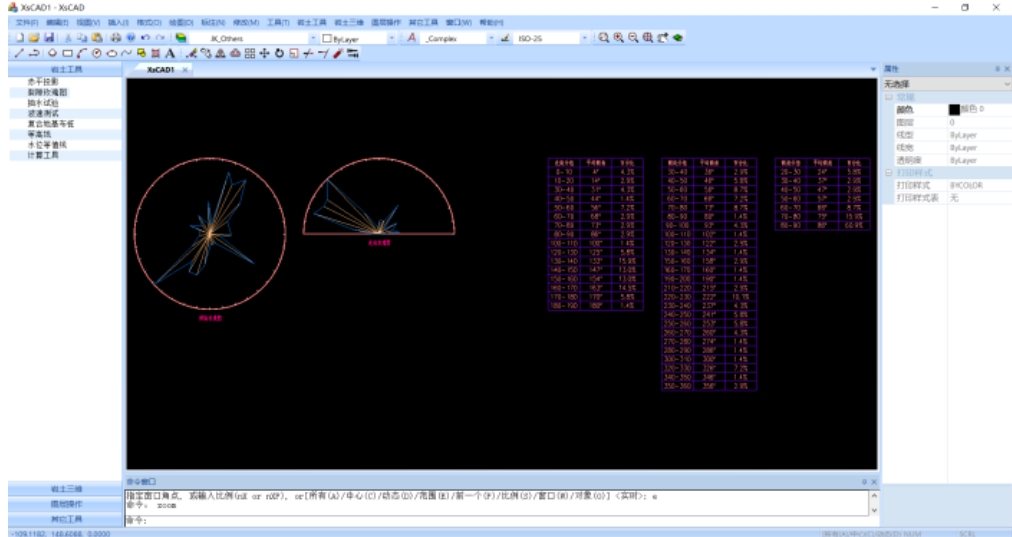The height and width of the screenshot is (537, 1012).
Task: Open the JK_Others layer dropdown
Action: click(x=314, y=39)
